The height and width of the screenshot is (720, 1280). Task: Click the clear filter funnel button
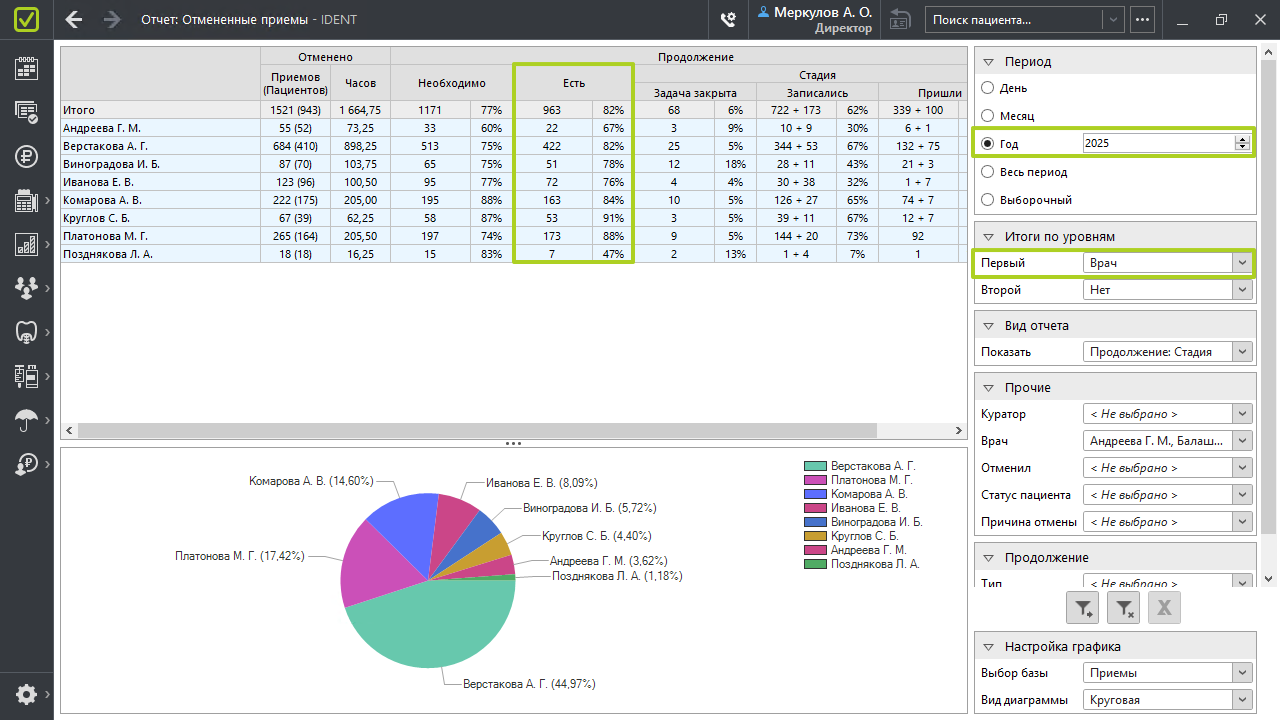click(1124, 607)
